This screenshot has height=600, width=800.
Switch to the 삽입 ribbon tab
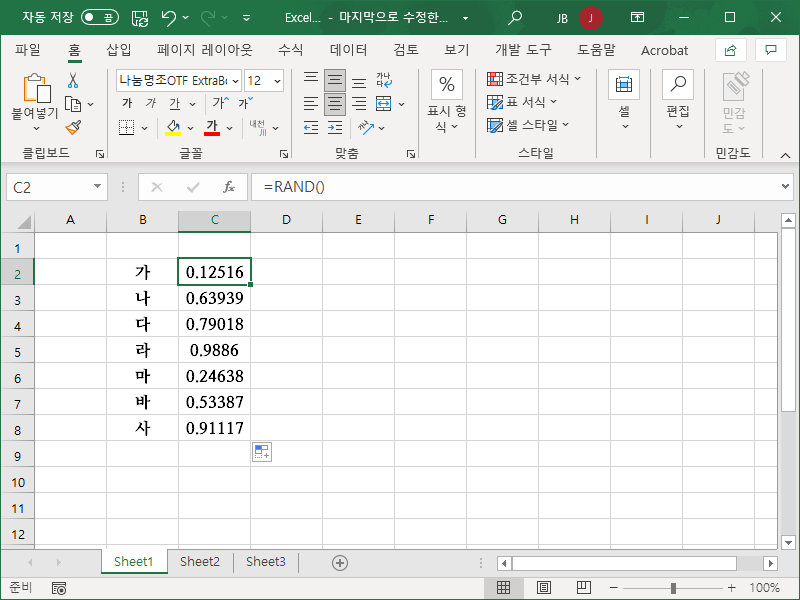(x=118, y=50)
